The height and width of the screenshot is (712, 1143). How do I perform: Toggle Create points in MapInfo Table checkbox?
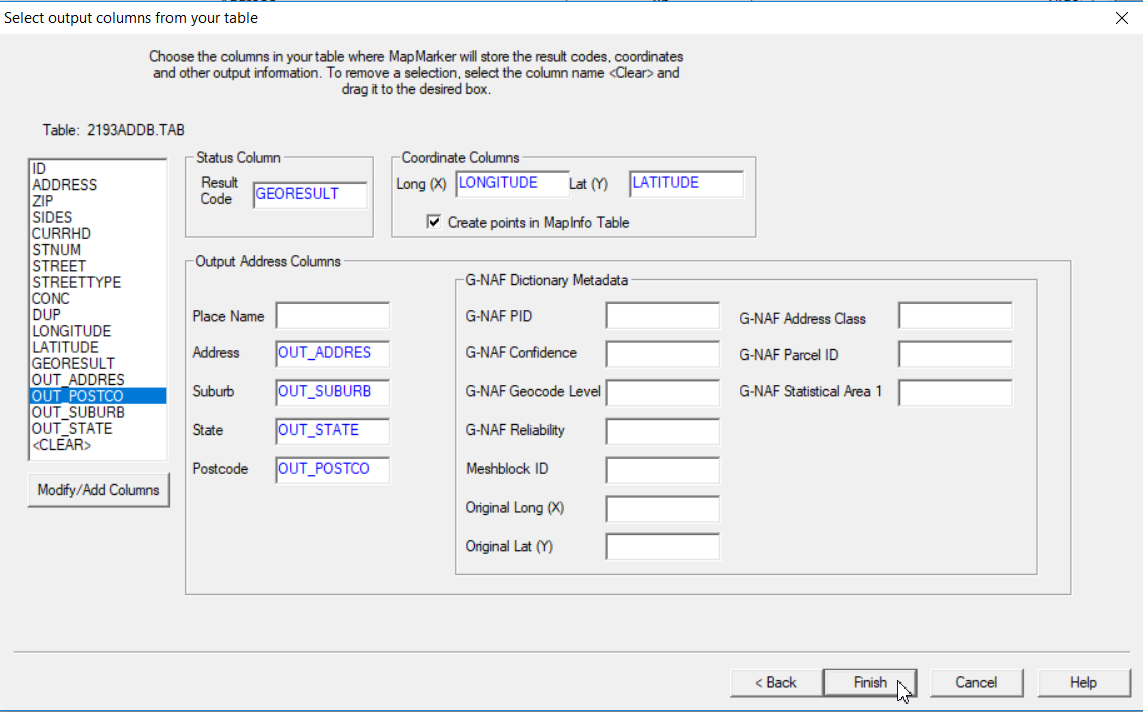coord(434,222)
